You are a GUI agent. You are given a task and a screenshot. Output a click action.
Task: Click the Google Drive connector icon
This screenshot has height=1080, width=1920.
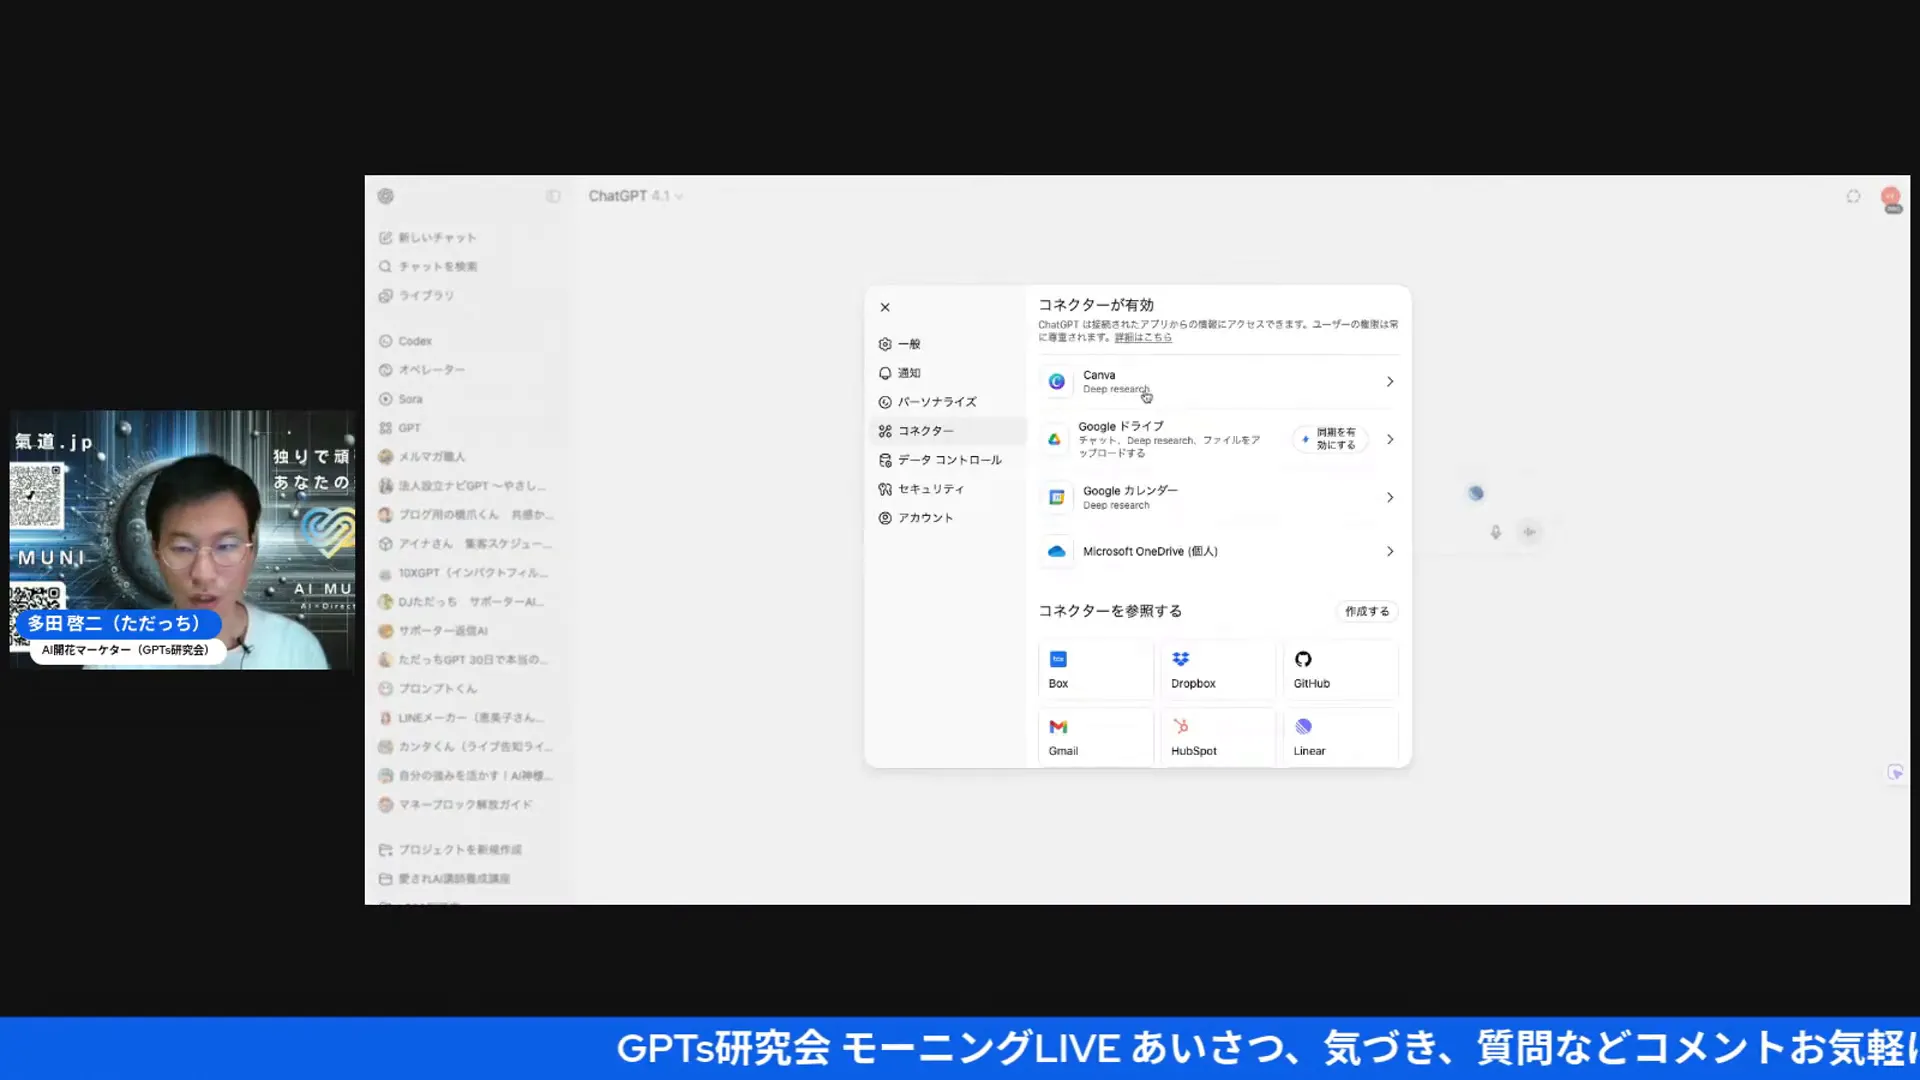click(1054, 440)
